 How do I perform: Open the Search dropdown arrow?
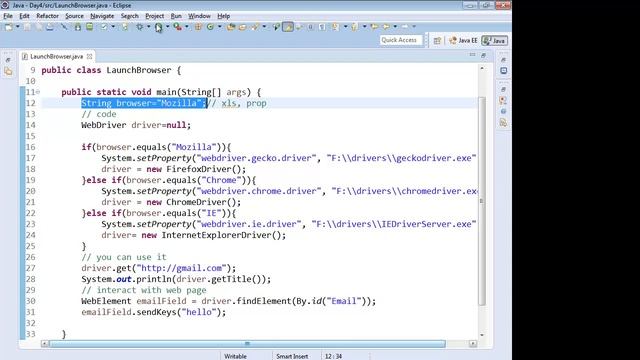tap(264, 27)
